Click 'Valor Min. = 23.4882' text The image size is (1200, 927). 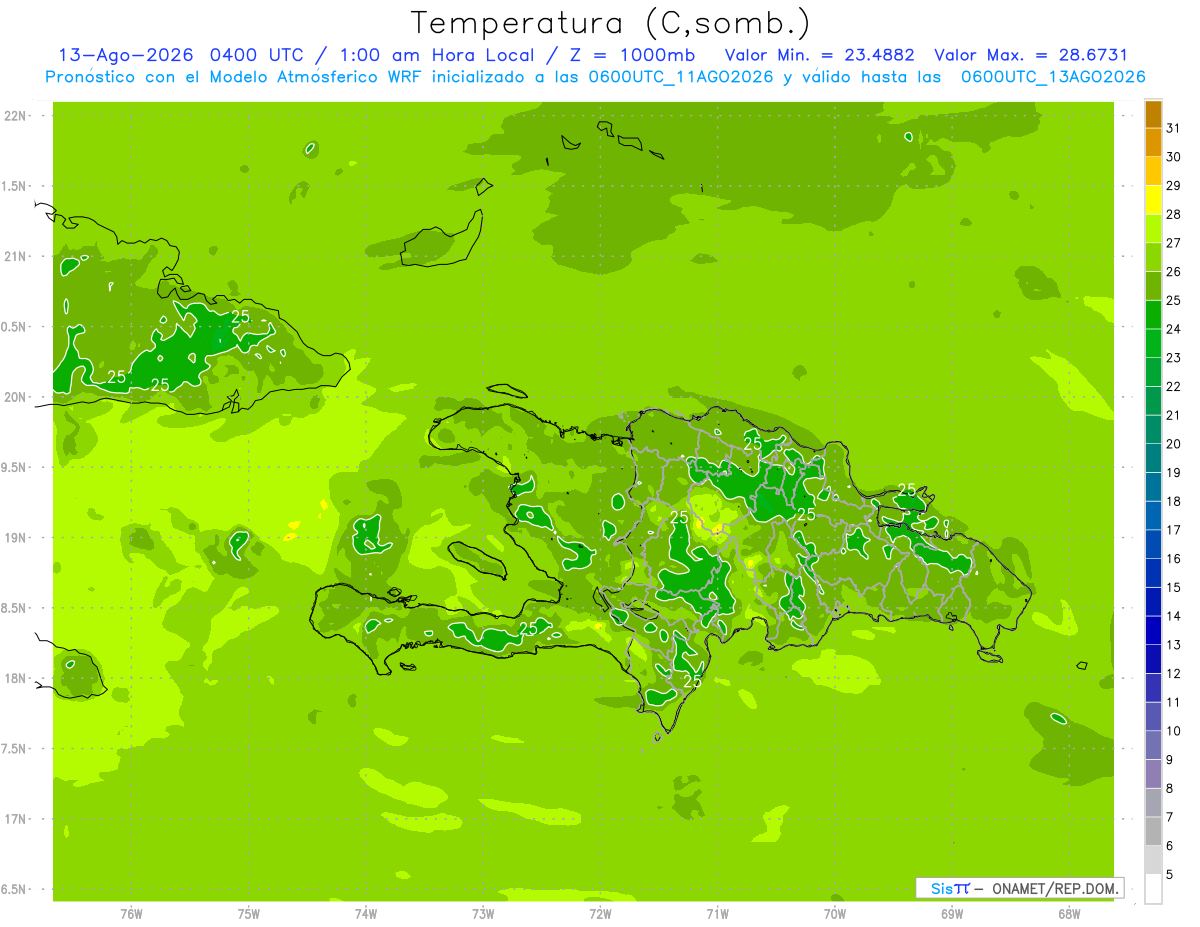[820, 55]
